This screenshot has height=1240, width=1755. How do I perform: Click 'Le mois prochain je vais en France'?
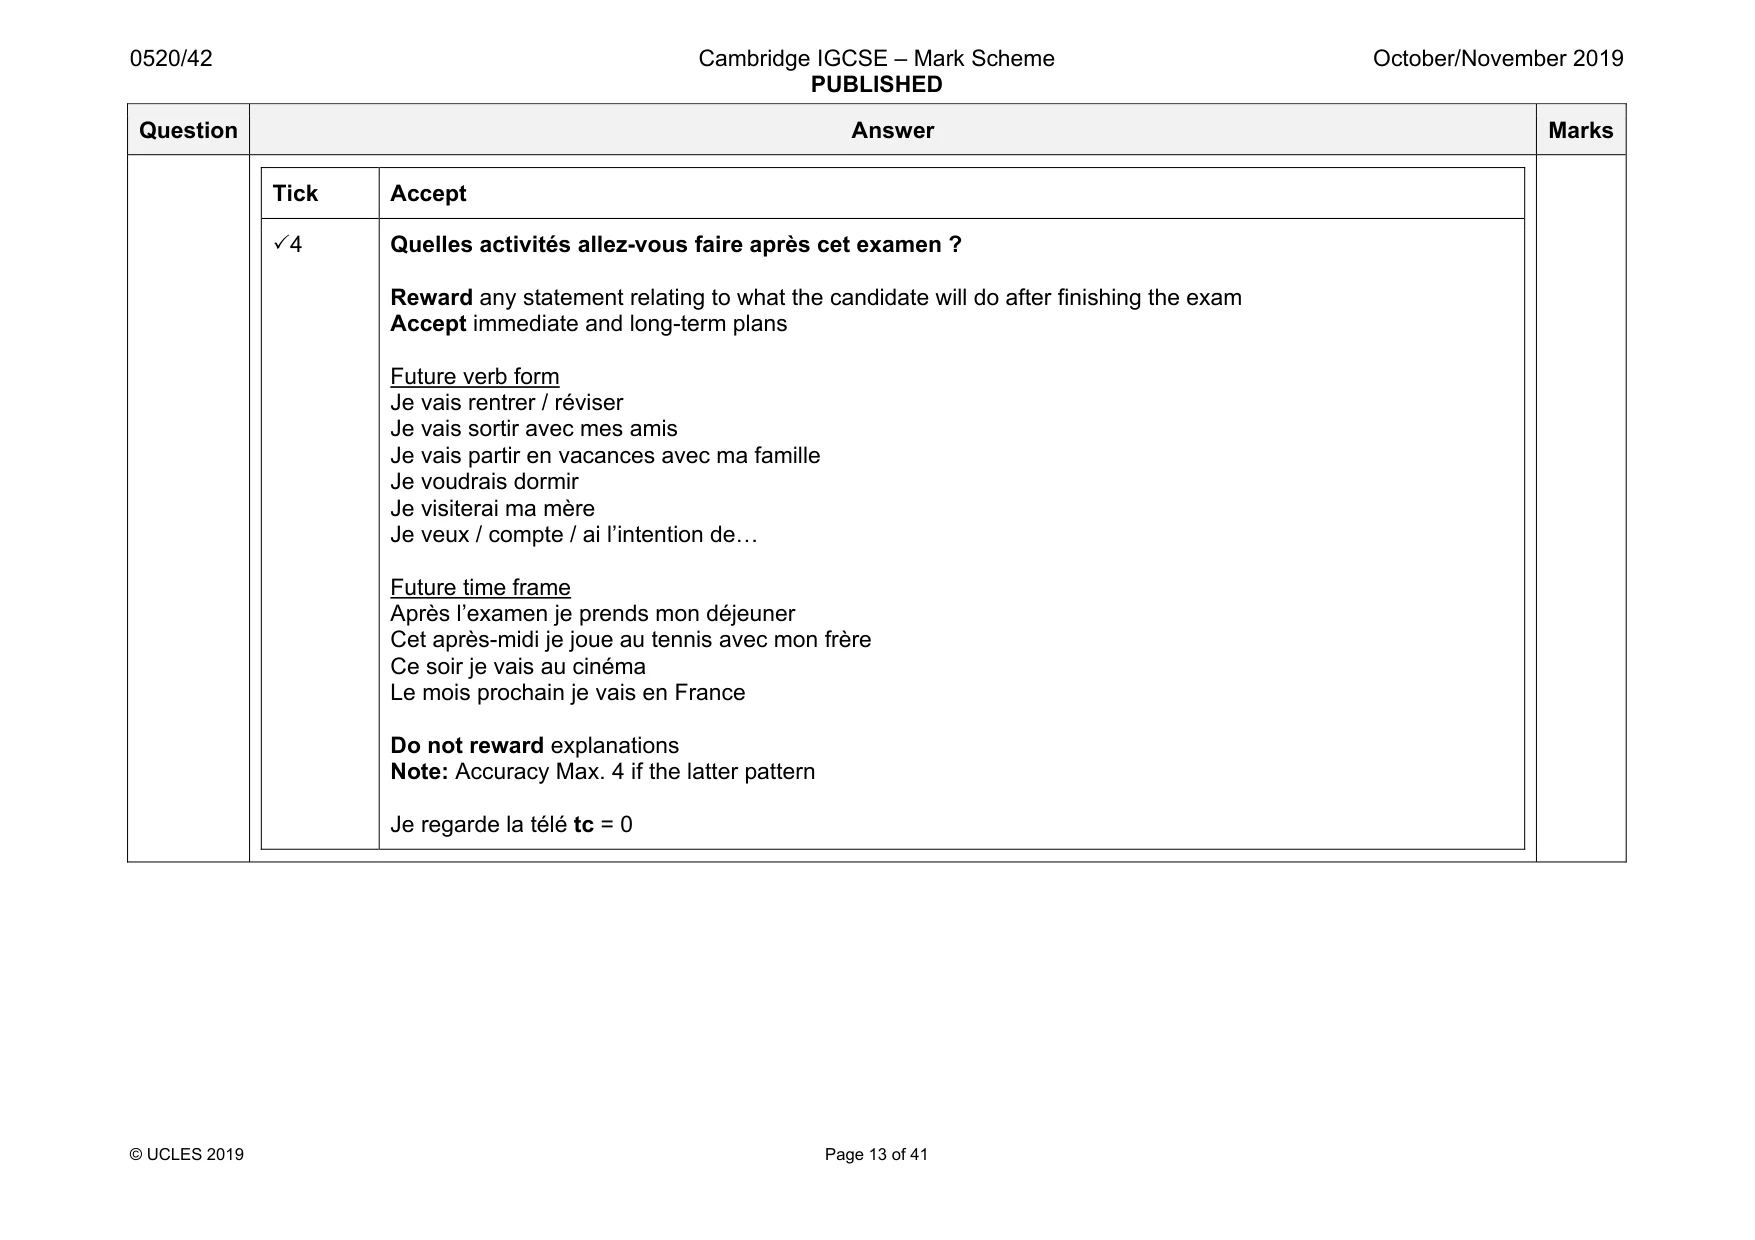567,693
